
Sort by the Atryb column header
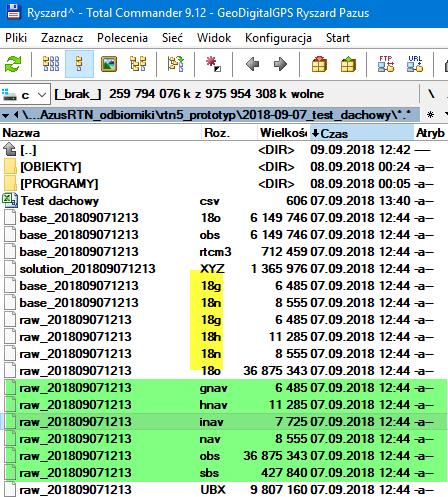point(431,133)
